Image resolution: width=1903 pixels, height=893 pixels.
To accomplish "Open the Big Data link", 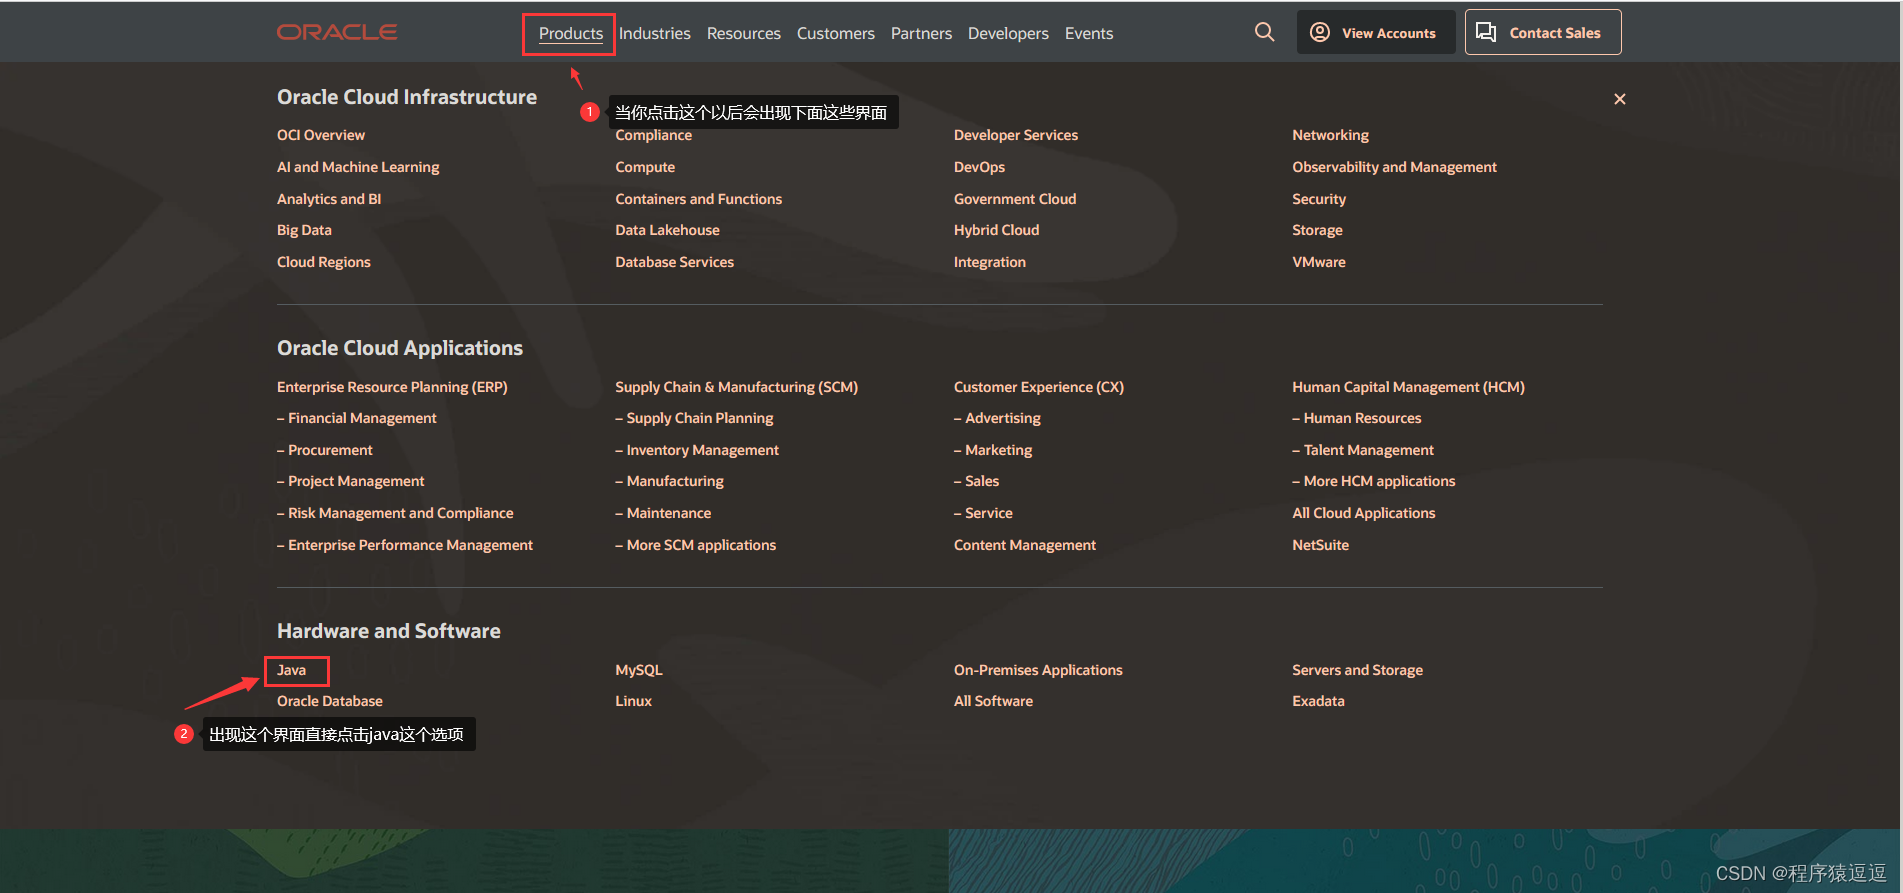I will [x=304, y=230].
